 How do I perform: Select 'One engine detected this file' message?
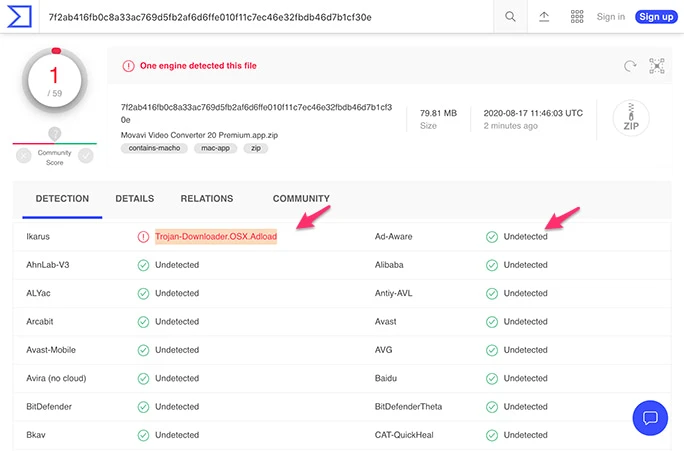click(x=198, y=66)
